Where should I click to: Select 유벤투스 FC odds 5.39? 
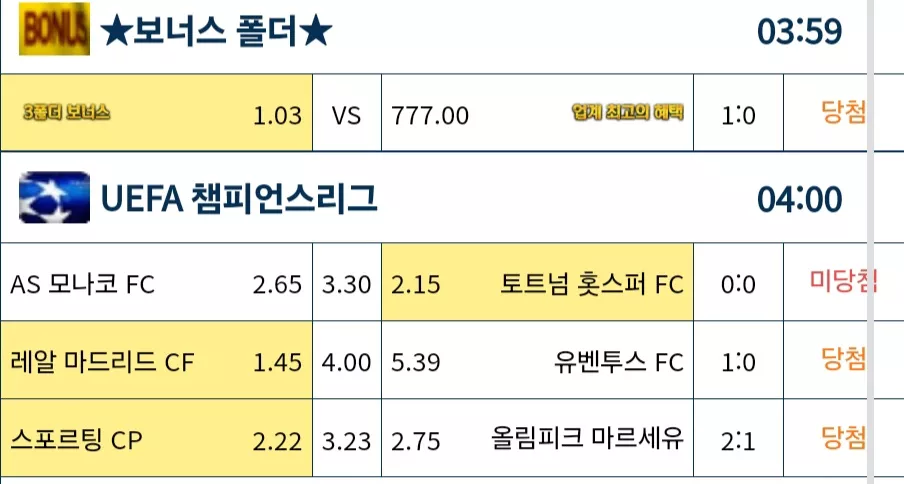(x=537, y=360)
